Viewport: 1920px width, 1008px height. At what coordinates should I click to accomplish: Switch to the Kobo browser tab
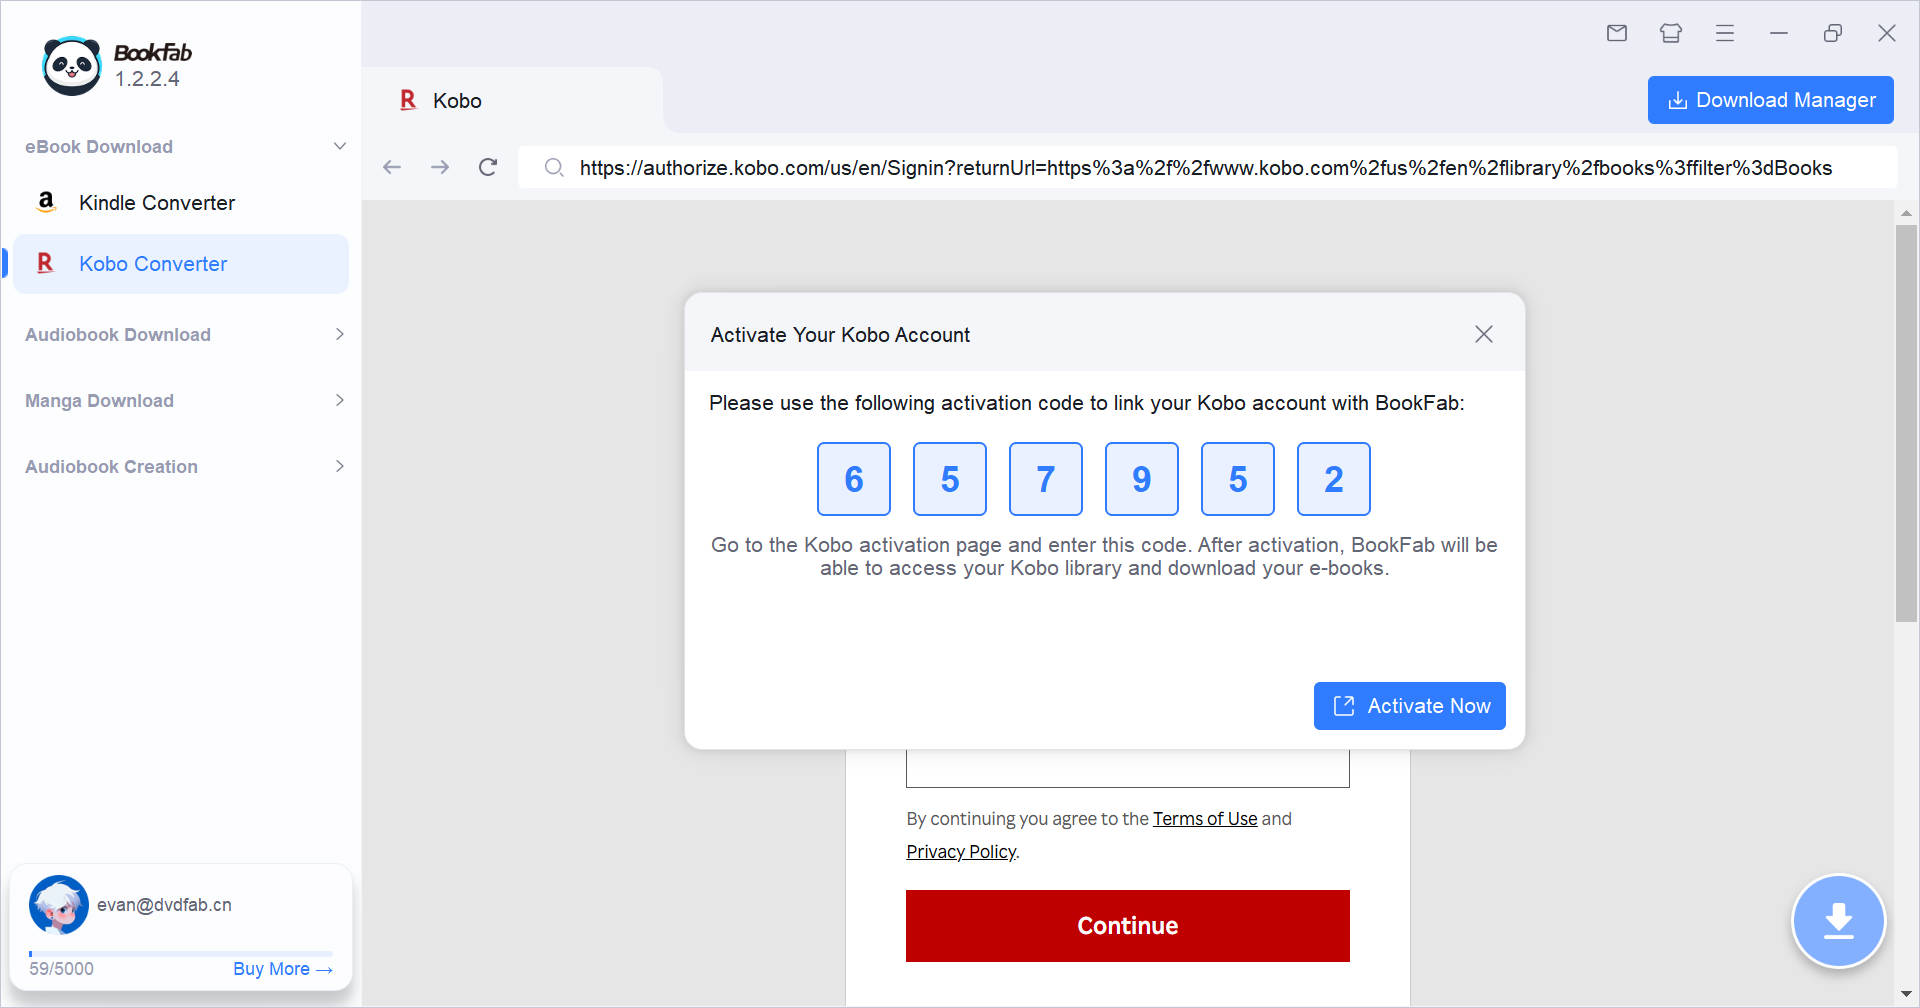[456, 100]
